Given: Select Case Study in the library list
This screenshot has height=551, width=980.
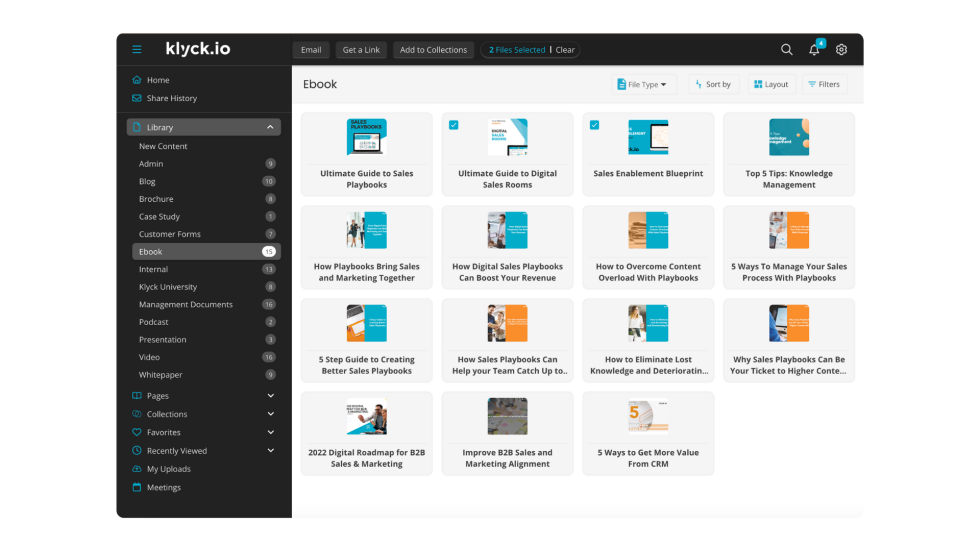Looking at the screenshot, I should pyautogui.click(x=159, y=217).
